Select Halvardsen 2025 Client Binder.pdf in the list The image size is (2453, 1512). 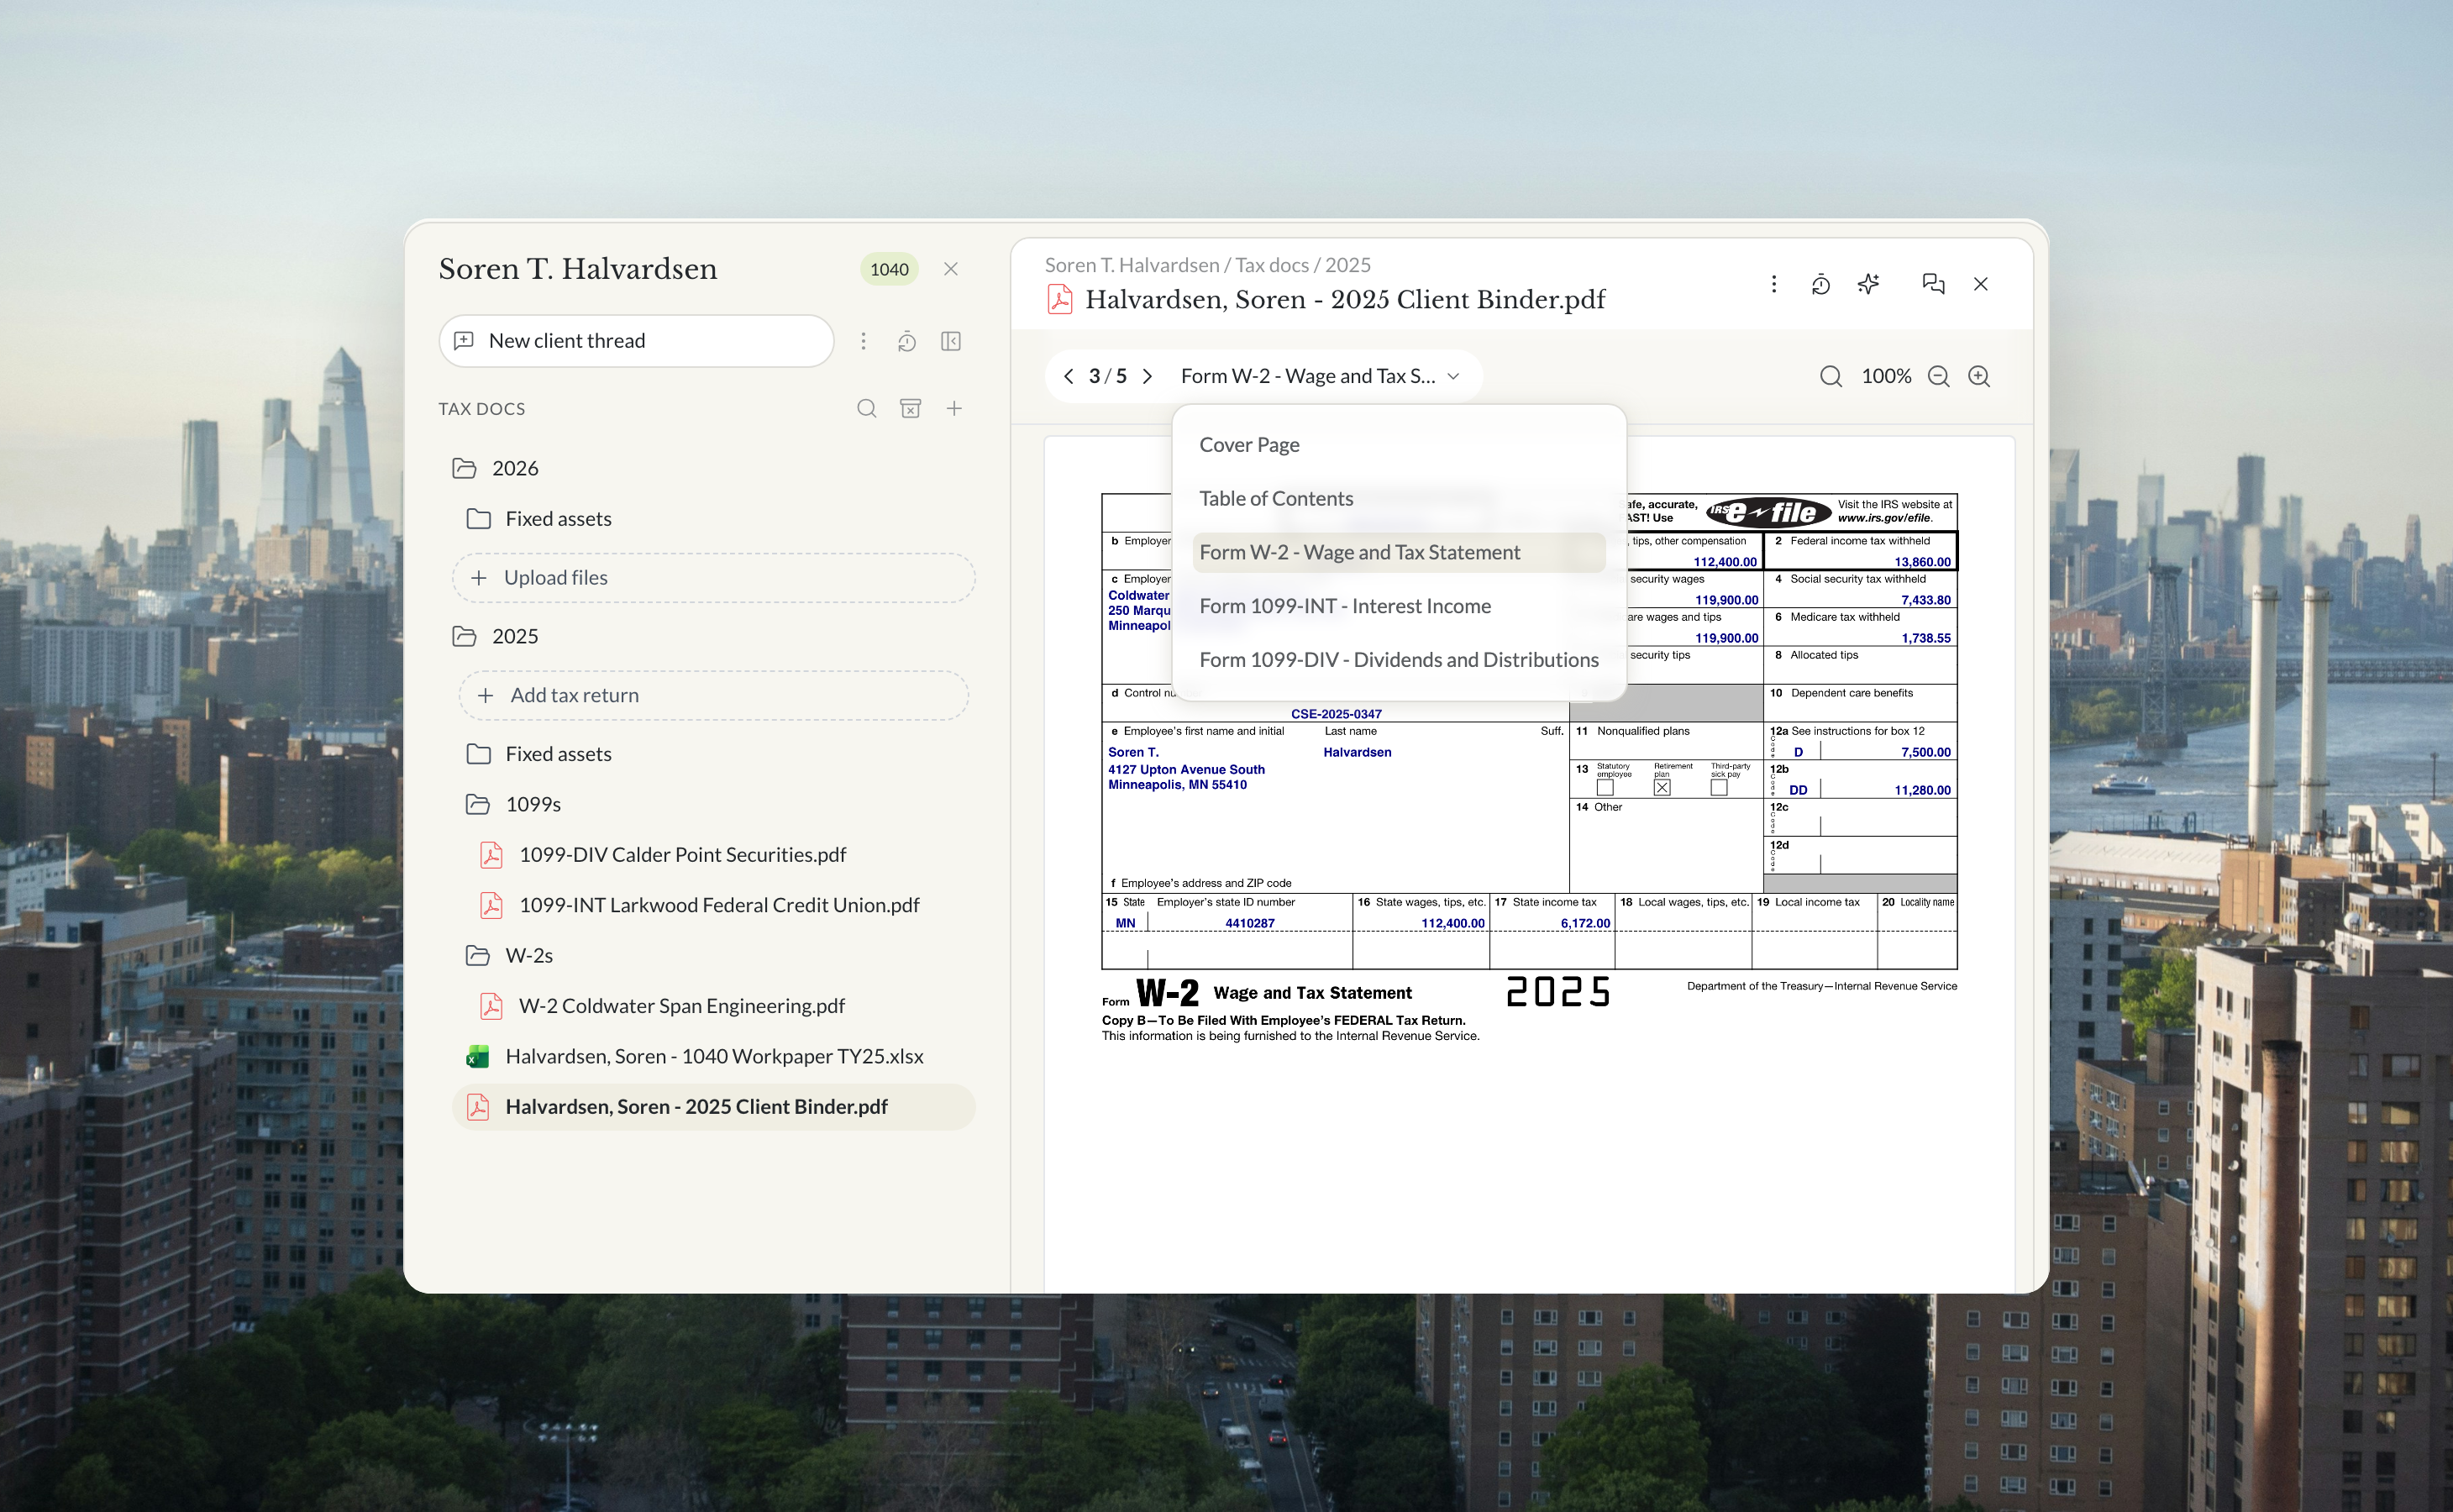[713, 1107]
